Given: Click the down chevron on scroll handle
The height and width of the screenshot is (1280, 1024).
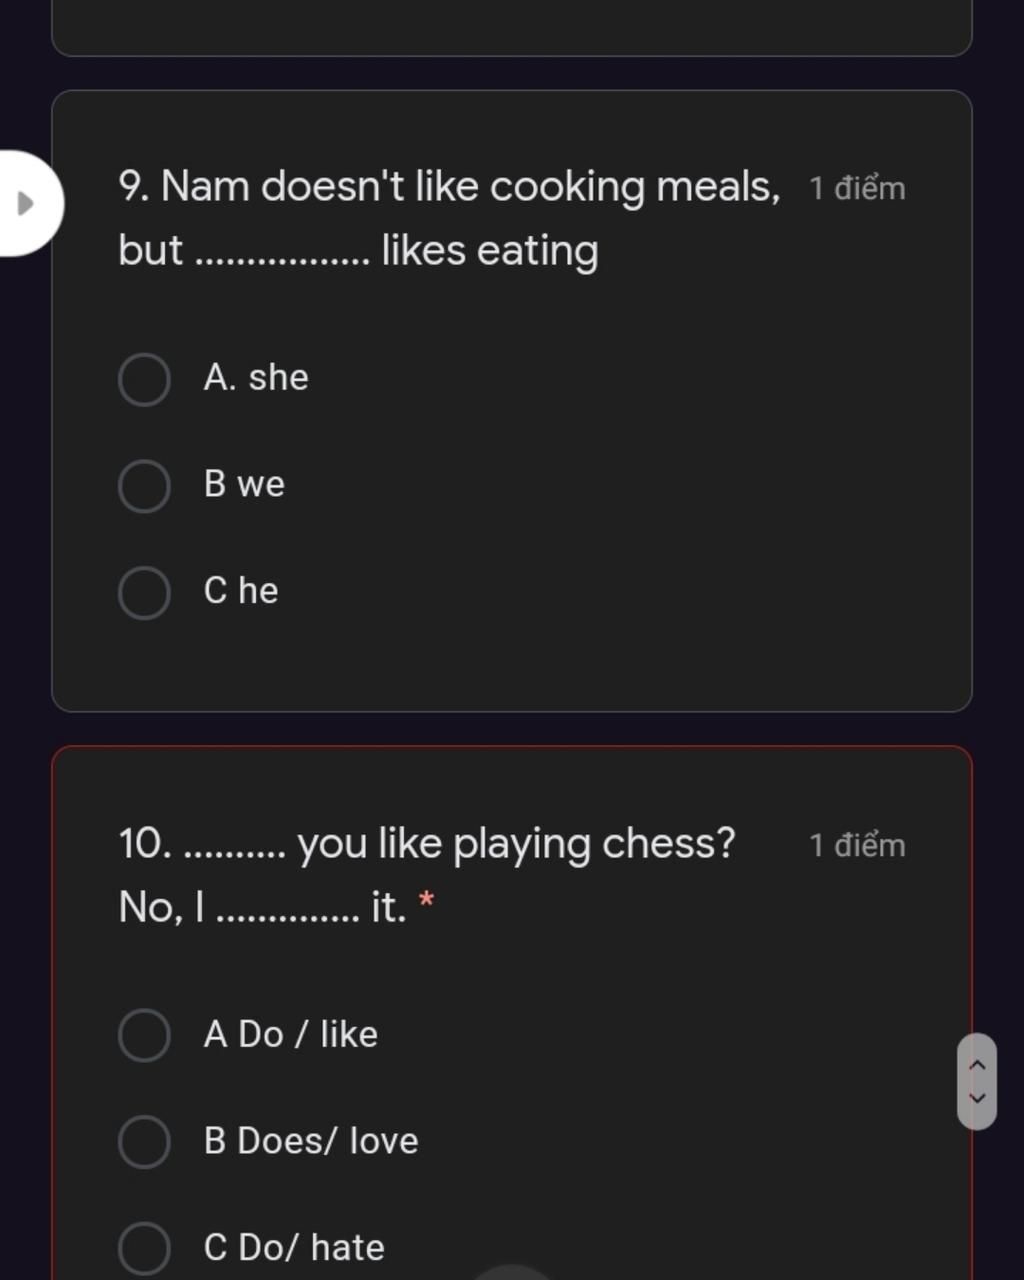Looking at the screenshot, I should pos(977,1098).
